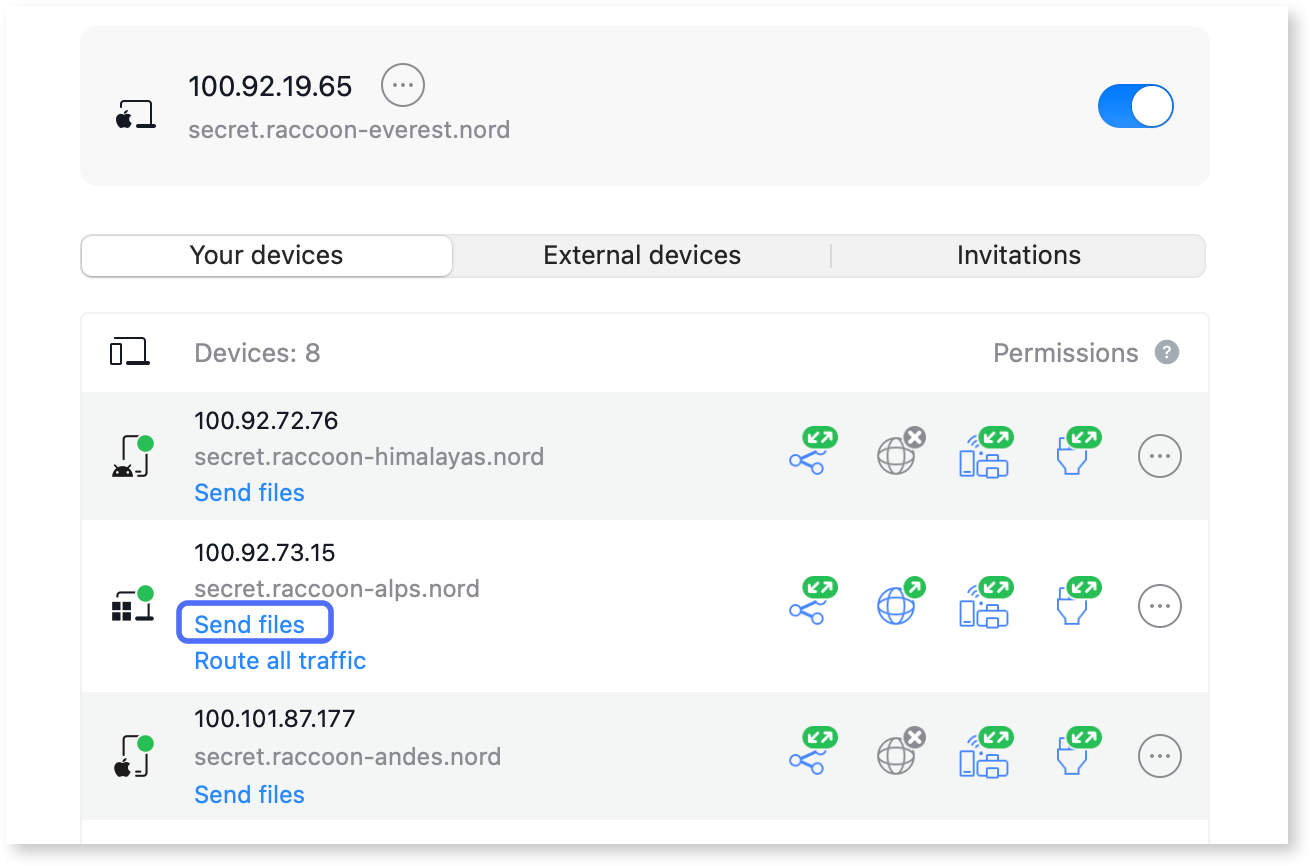Click Send files under raccoon-alps

254,623
